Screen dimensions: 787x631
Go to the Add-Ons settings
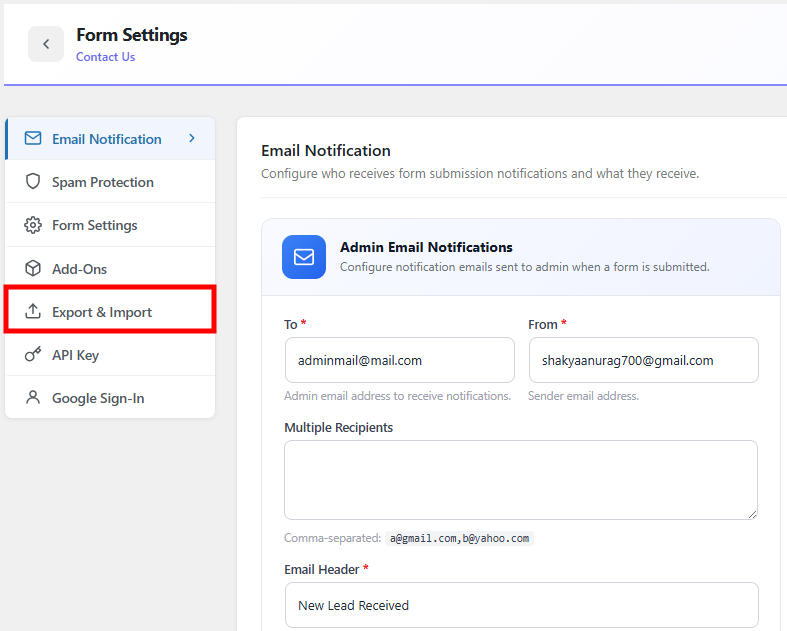coord(79,269)
